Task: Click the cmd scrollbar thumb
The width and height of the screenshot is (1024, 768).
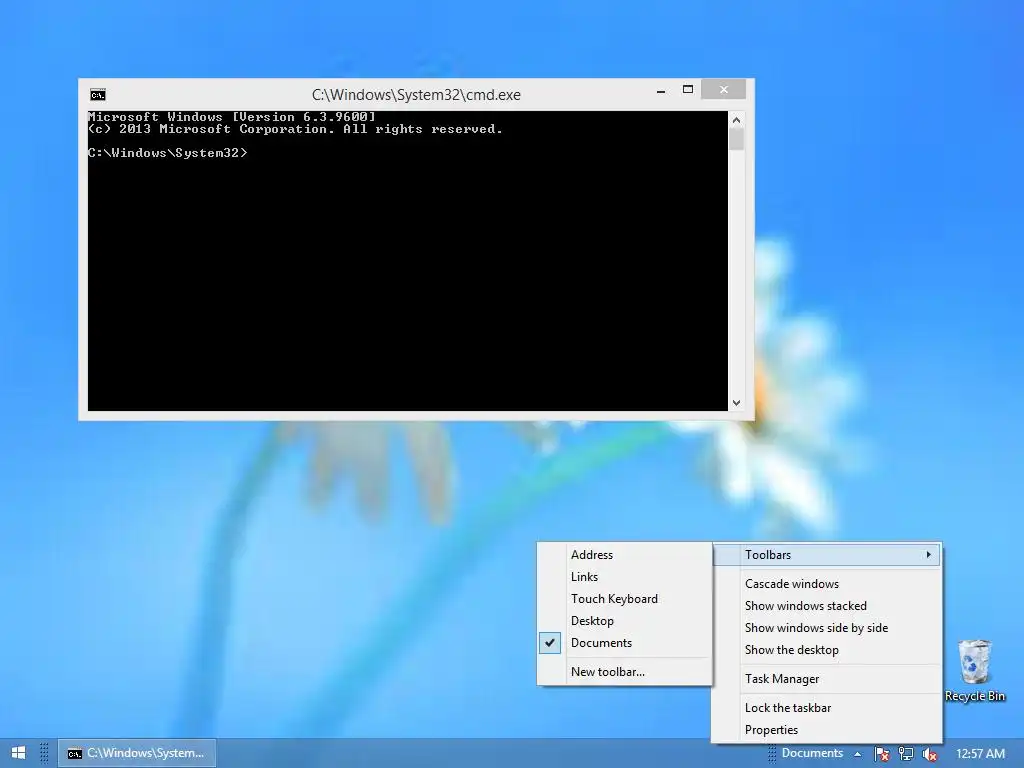Action: click(x=737, y=140)
